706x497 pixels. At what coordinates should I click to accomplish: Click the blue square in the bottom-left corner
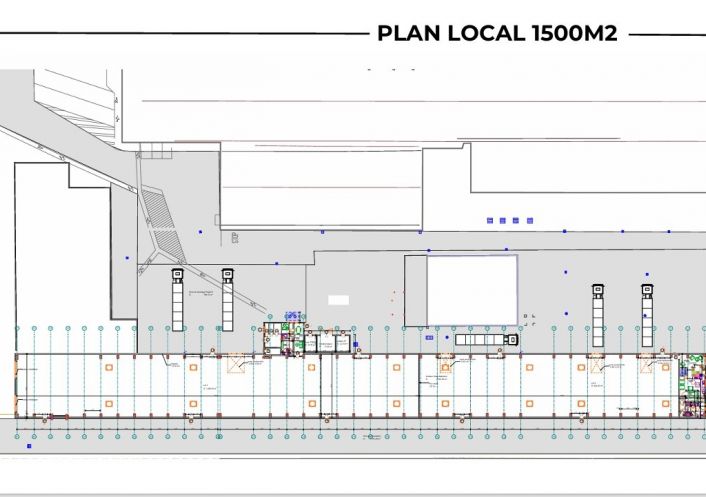coord(30,447)
